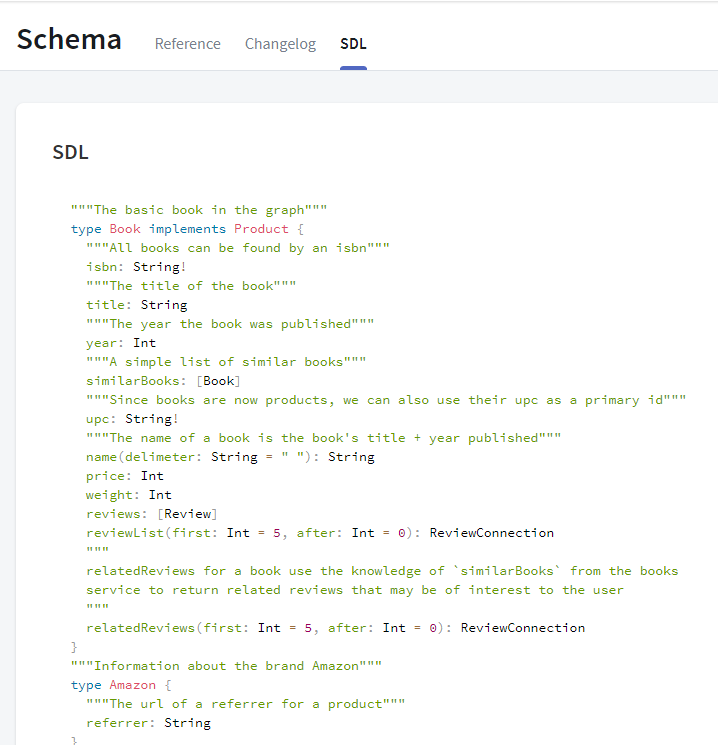The image size is (718, 745).
Task: Switch to the Reference tab
Action: [187, 44]
